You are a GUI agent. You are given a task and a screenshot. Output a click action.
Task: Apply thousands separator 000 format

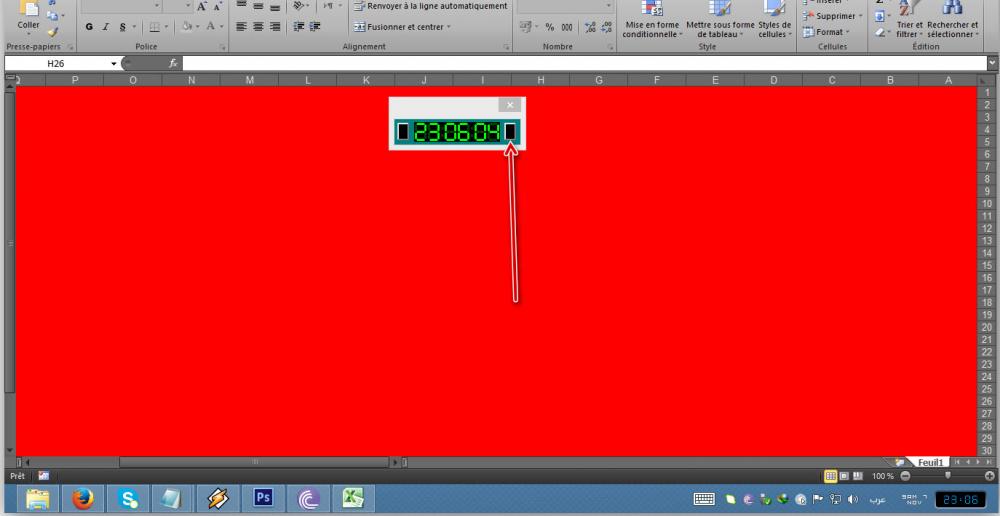point(566,27)
